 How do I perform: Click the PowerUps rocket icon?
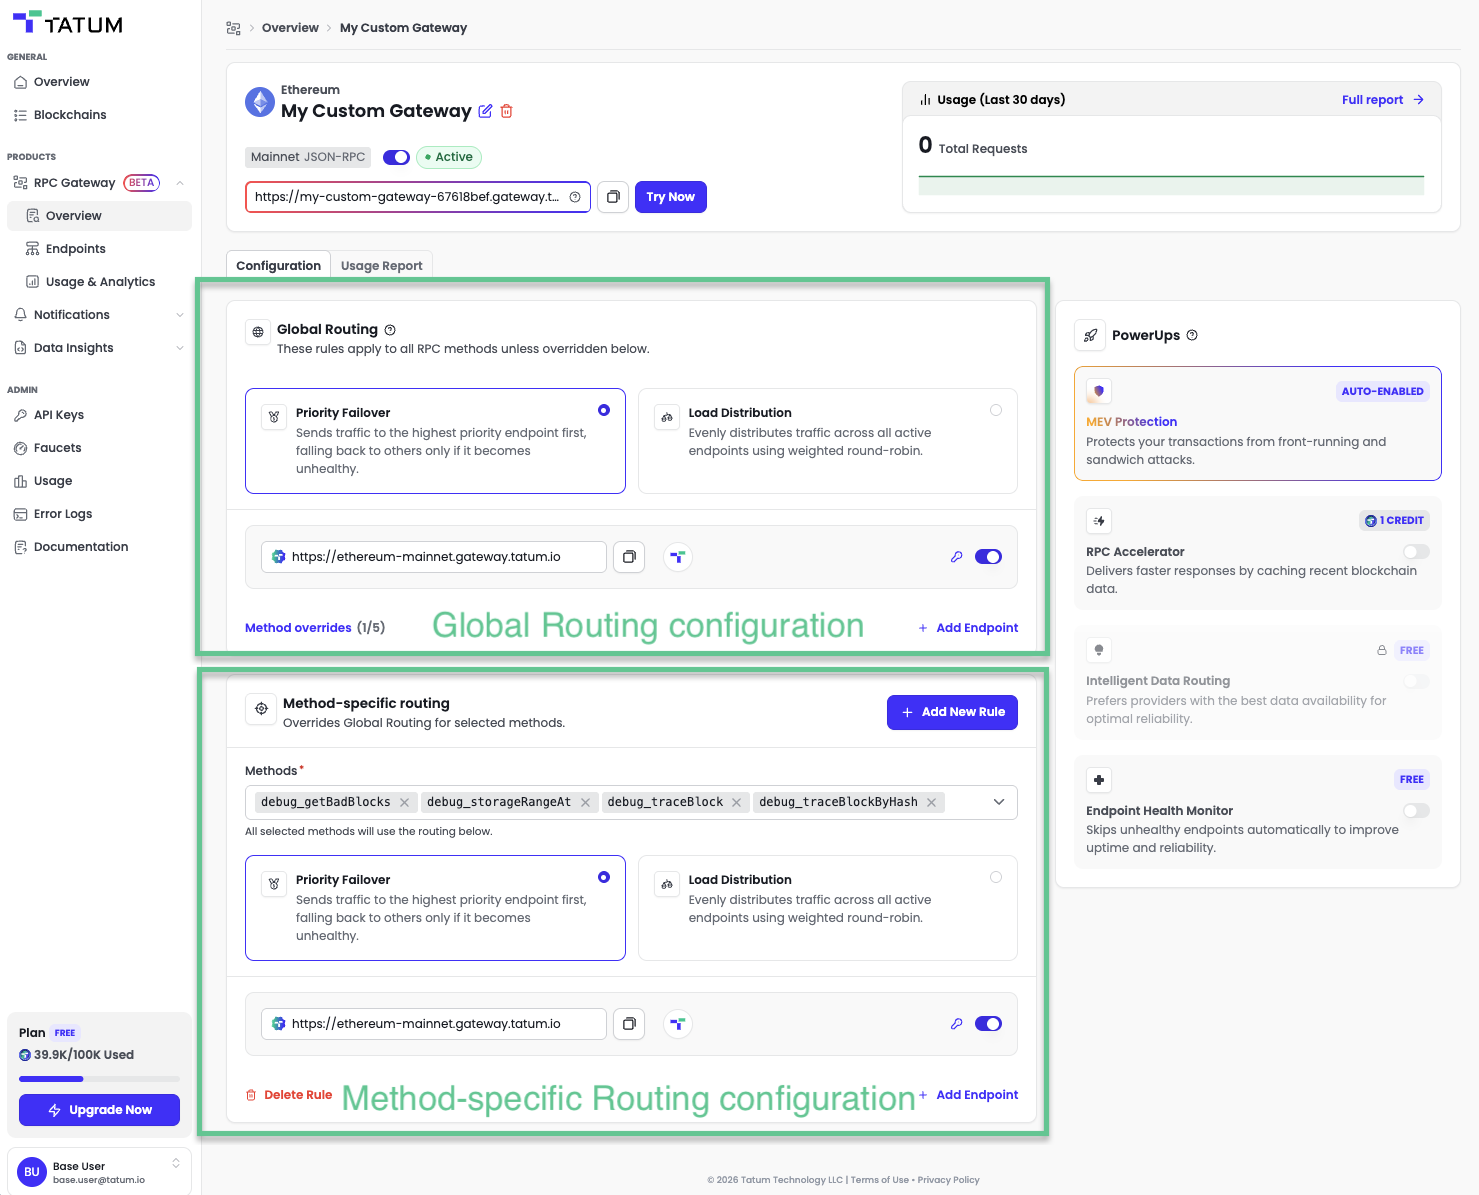[1090, 336]
